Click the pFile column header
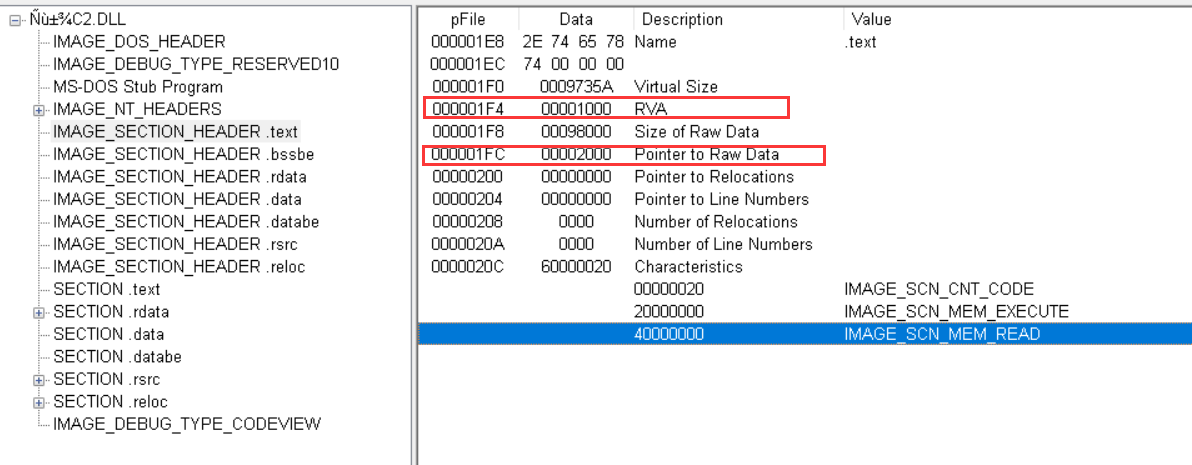1192x465 pixels. tap(468, 19)
